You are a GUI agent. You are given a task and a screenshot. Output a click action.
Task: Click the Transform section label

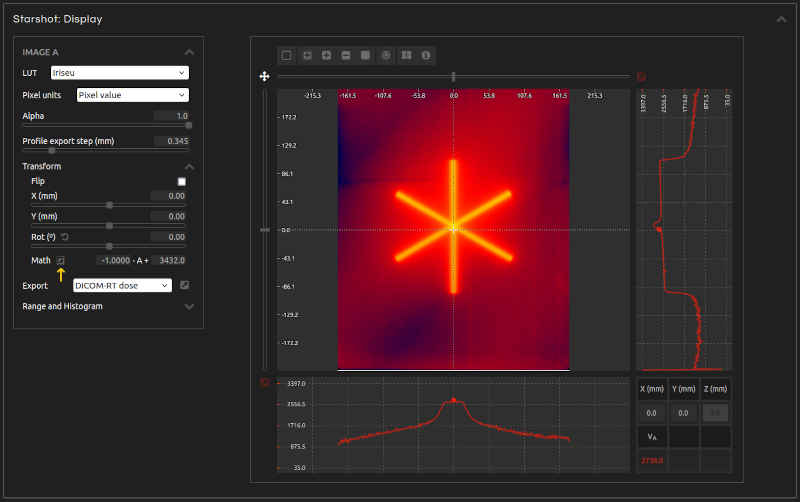click(42, 166)
